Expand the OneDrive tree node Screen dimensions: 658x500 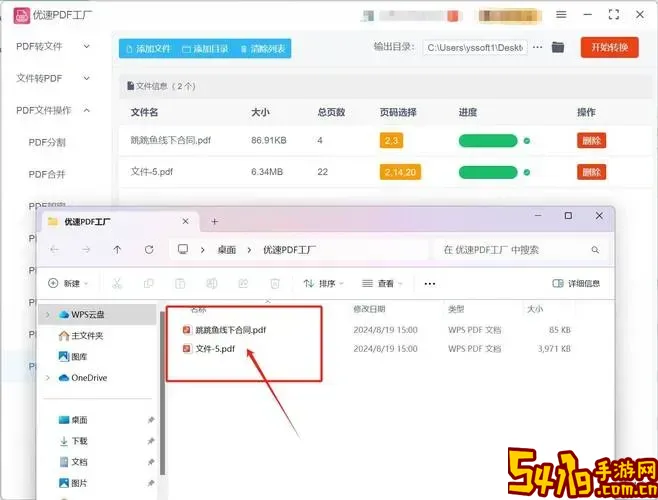click(x=47, y=378)
